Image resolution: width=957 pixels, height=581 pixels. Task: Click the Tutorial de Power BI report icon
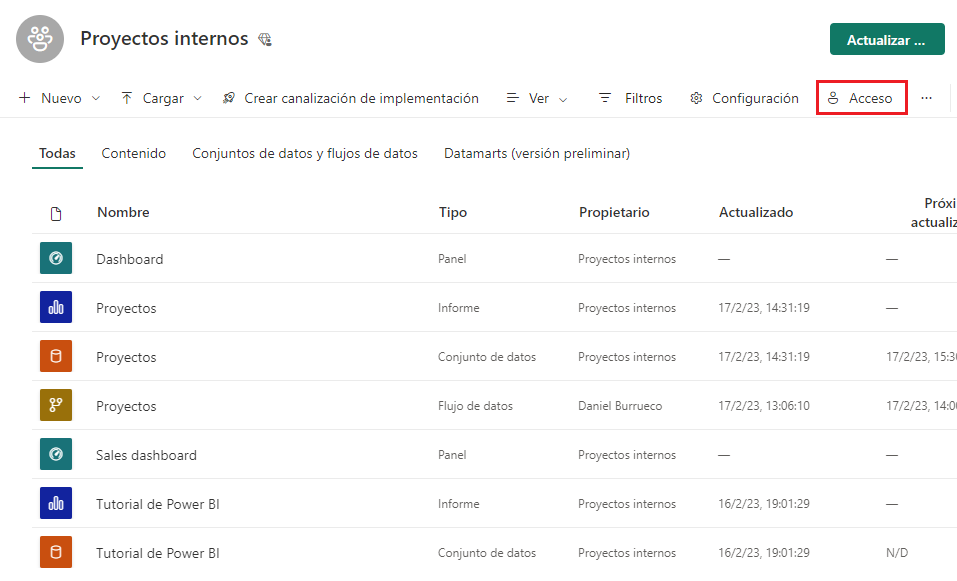coord(56,504)
